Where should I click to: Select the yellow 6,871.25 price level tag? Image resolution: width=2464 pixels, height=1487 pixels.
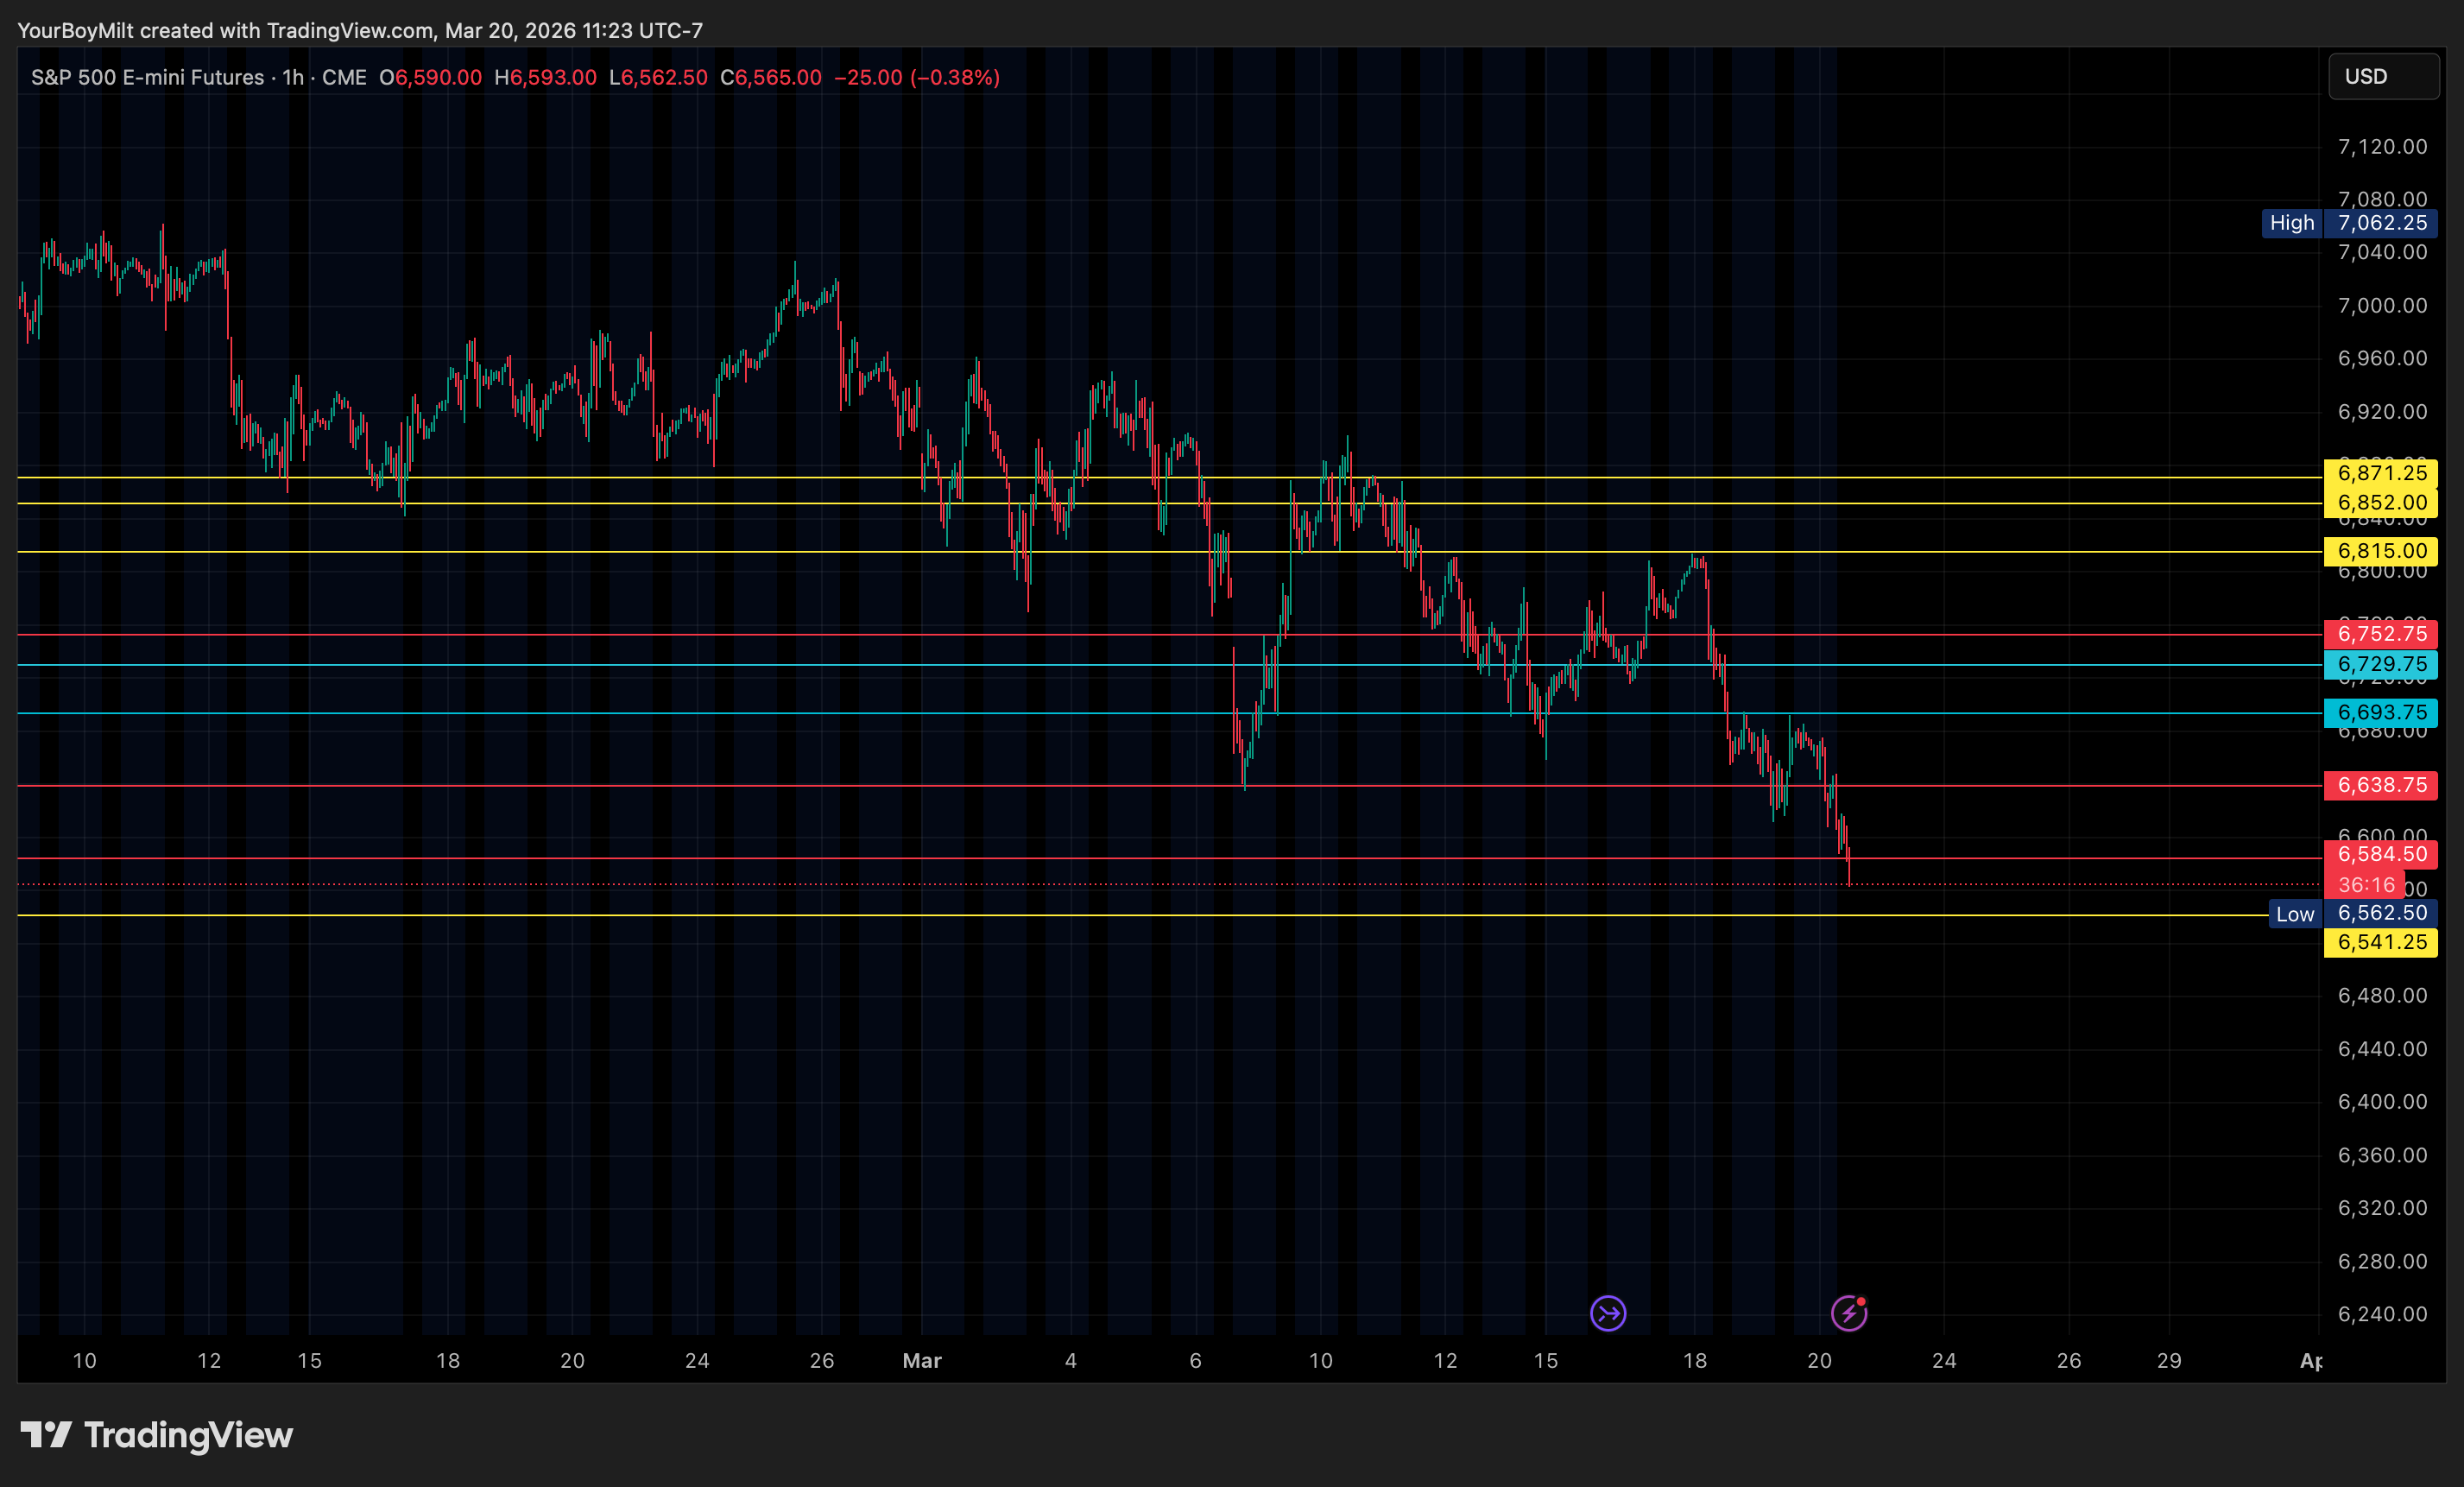point(2381,473)
